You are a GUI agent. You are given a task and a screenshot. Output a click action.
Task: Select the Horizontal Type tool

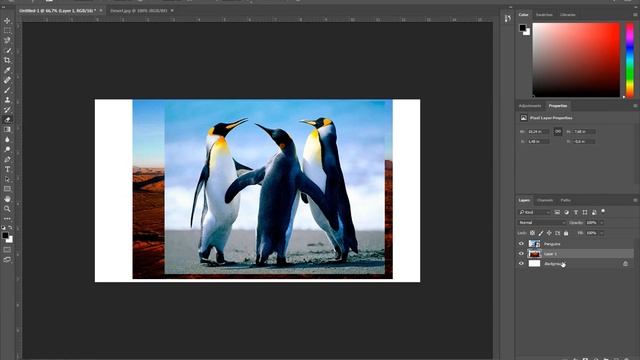7,169
